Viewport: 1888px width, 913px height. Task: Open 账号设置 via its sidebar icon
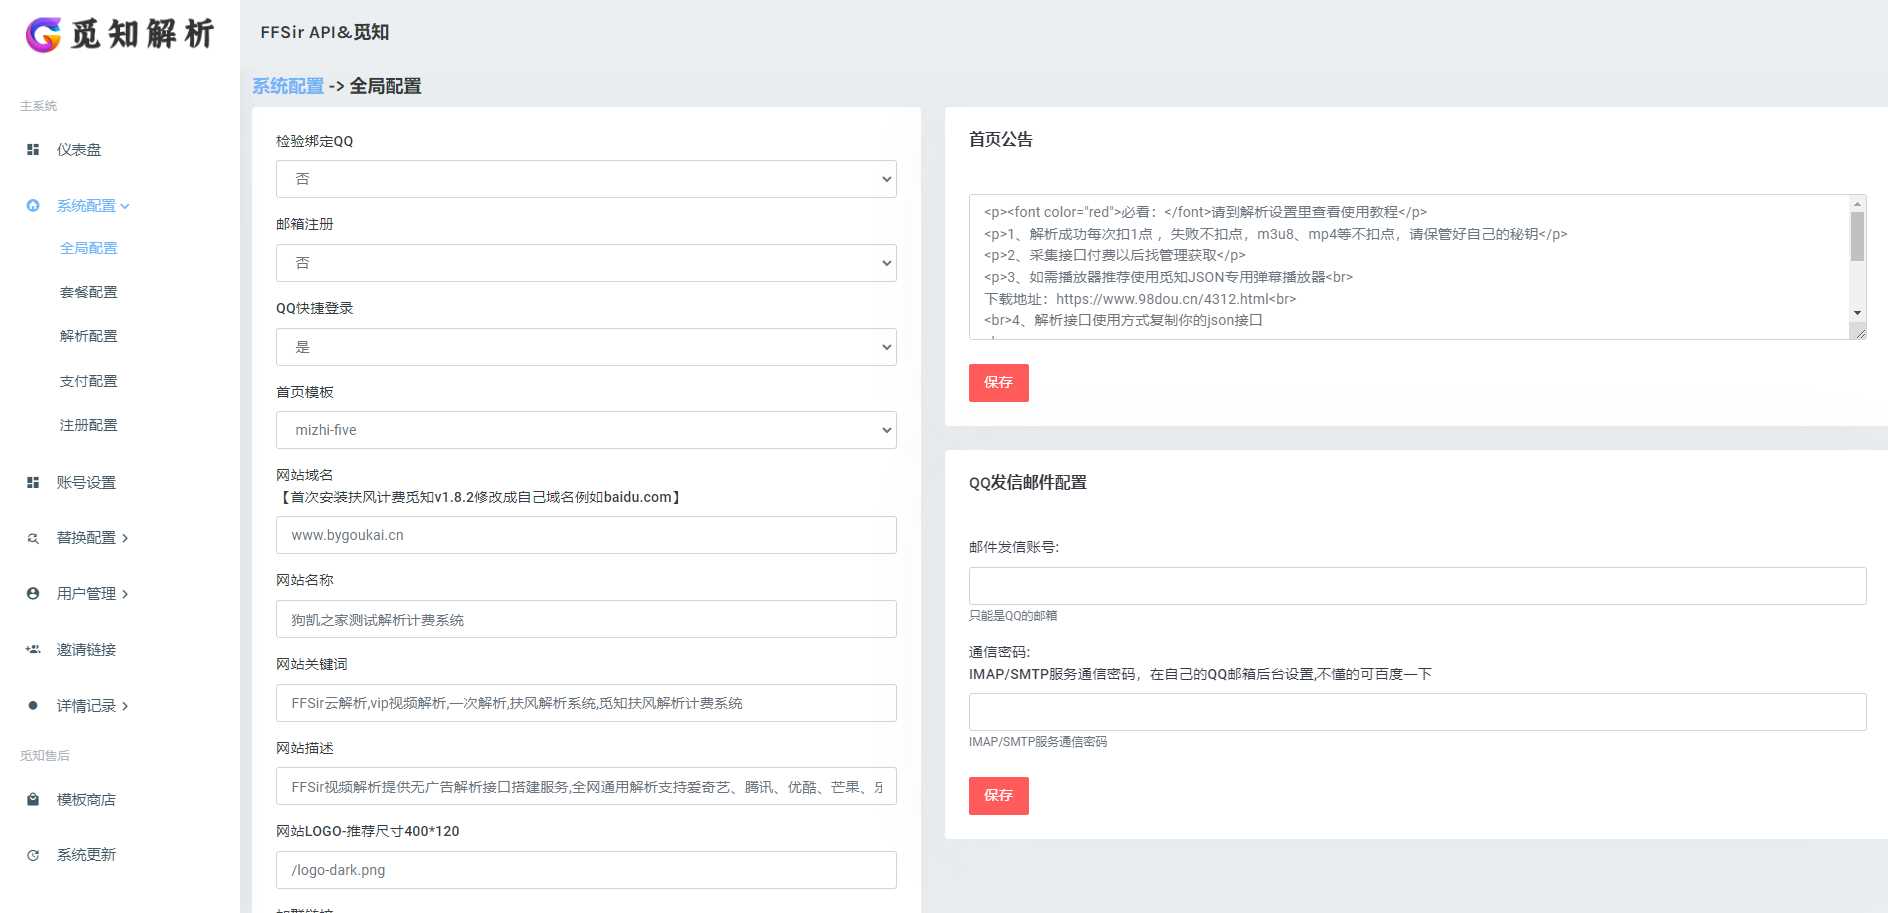click(x=32, y=481)
